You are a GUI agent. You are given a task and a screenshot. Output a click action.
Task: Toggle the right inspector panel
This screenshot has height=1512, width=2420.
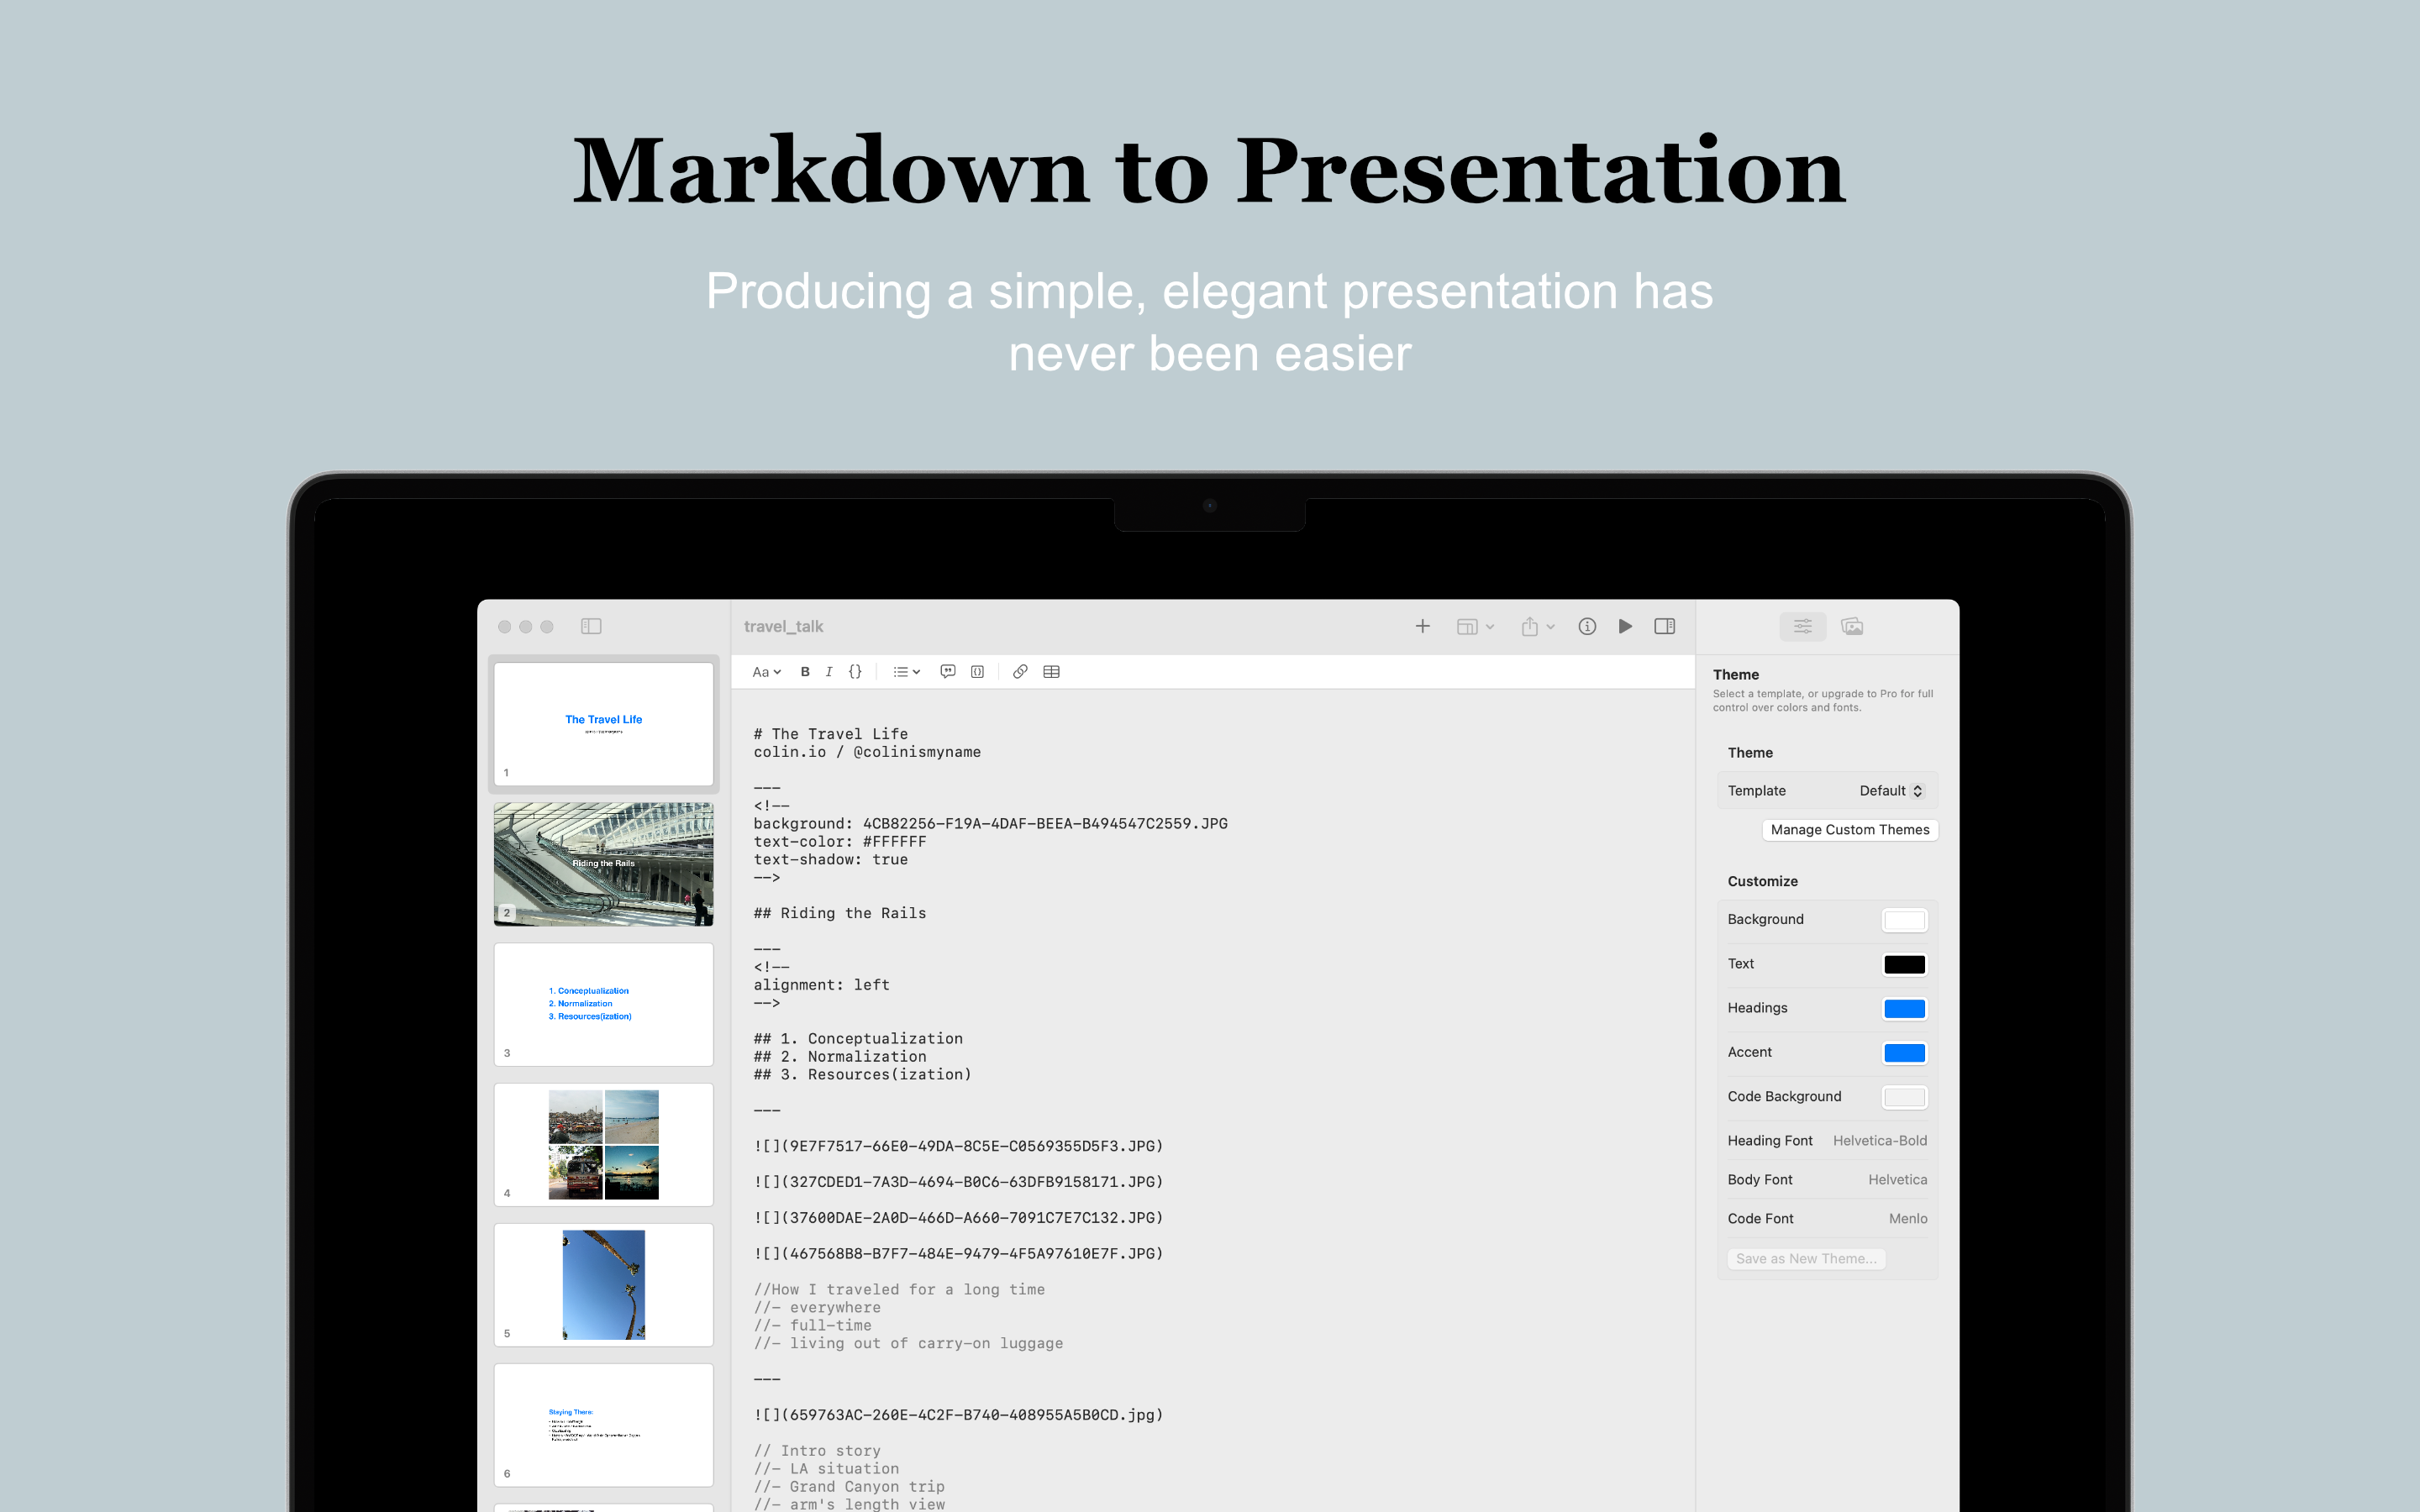(x=1665, y=626)
